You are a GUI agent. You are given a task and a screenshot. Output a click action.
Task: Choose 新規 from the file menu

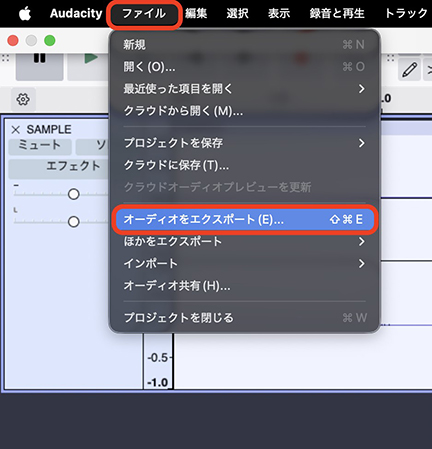[x=245, y=45]
